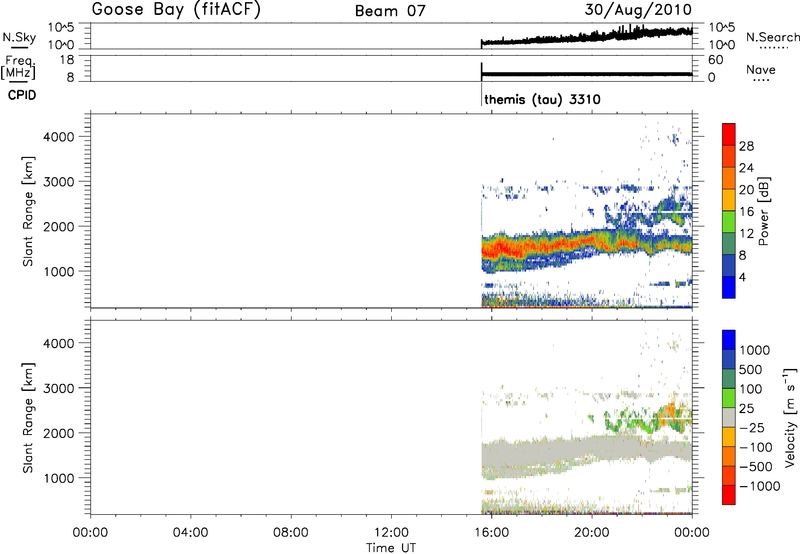Viewport: 800px width, 554px height.
Task: Click the '-1000' tick on velocity scale
Action: (759, 486)
